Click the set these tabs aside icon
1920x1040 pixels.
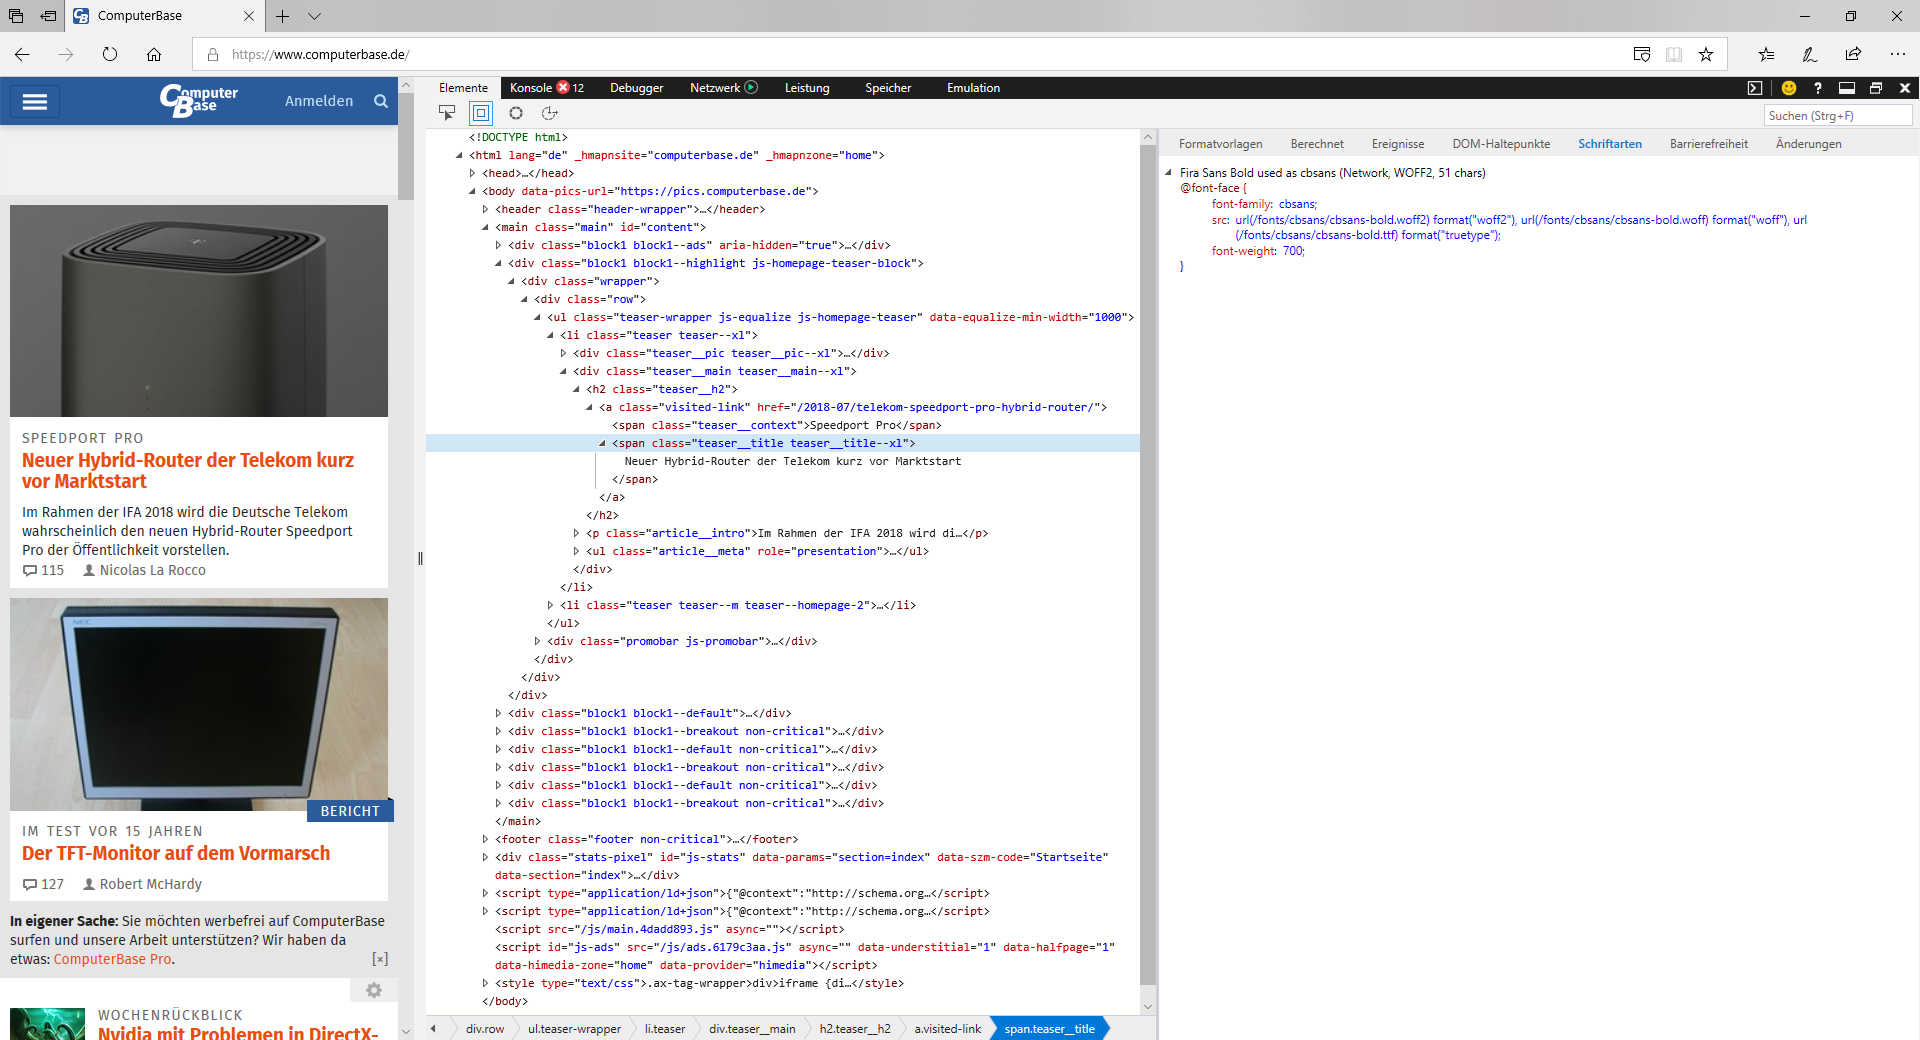(x=48, y=16)
